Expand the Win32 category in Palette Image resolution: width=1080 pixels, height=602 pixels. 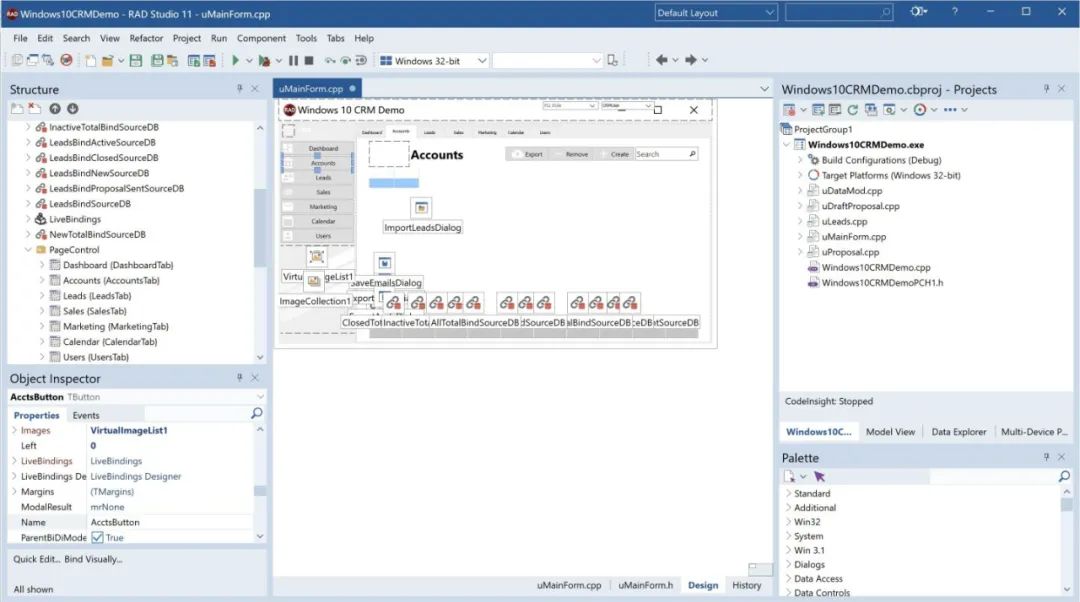[788, 522]
